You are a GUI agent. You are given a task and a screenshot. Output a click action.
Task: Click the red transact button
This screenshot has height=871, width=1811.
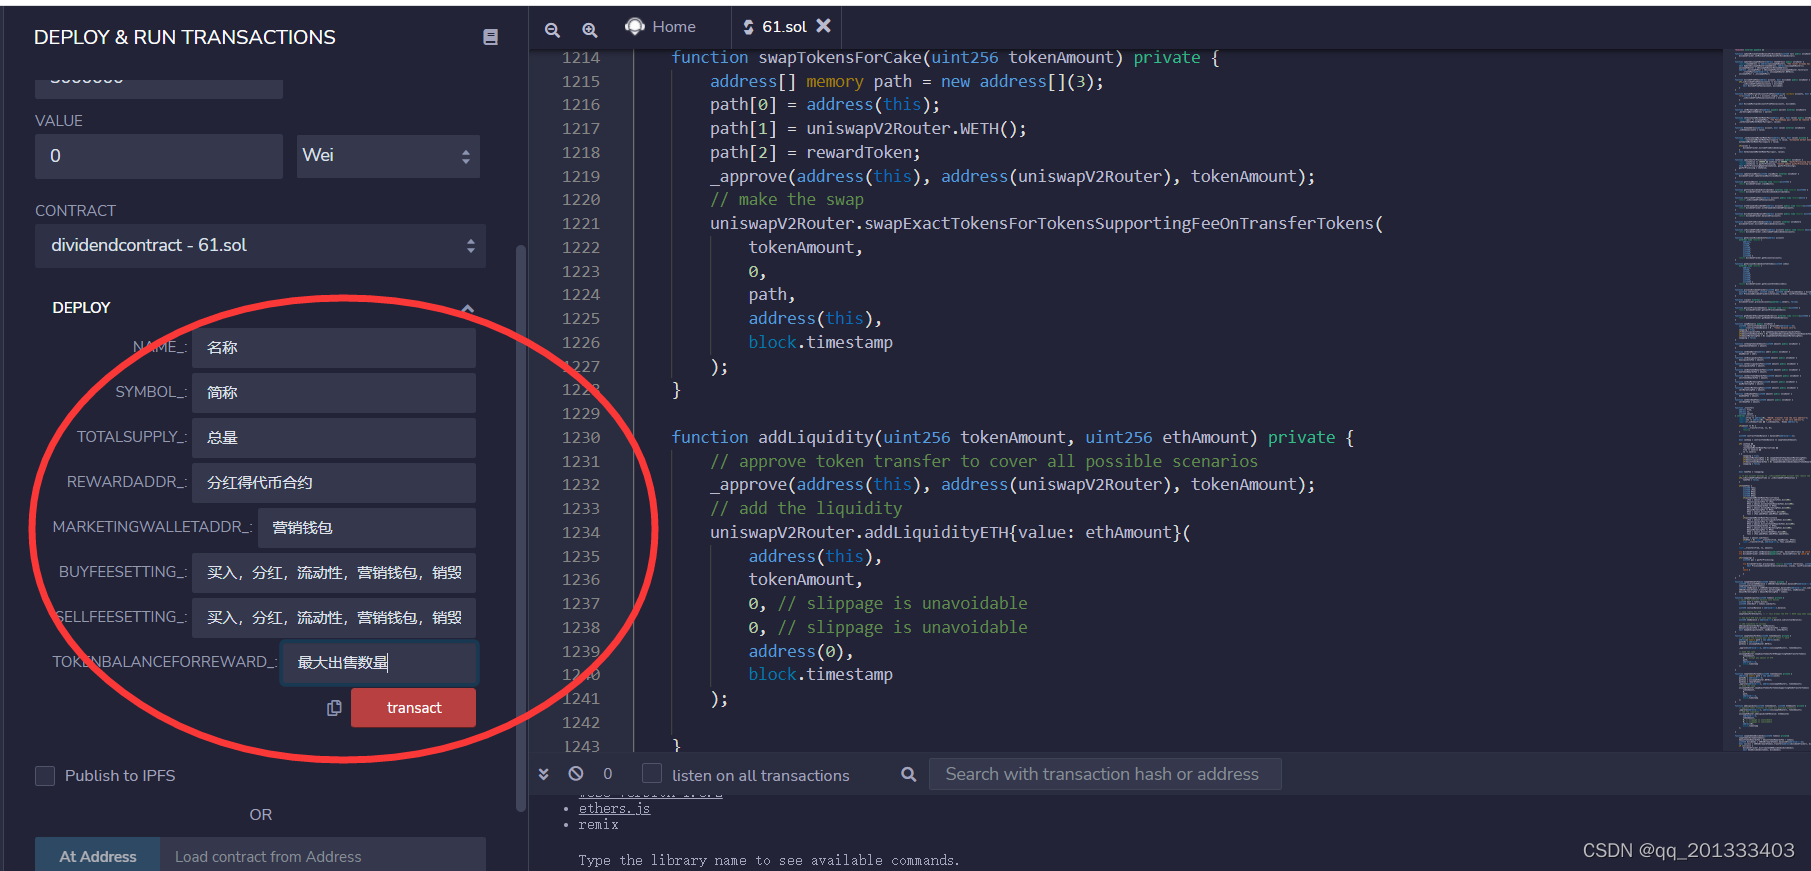(x=413, y=708)
